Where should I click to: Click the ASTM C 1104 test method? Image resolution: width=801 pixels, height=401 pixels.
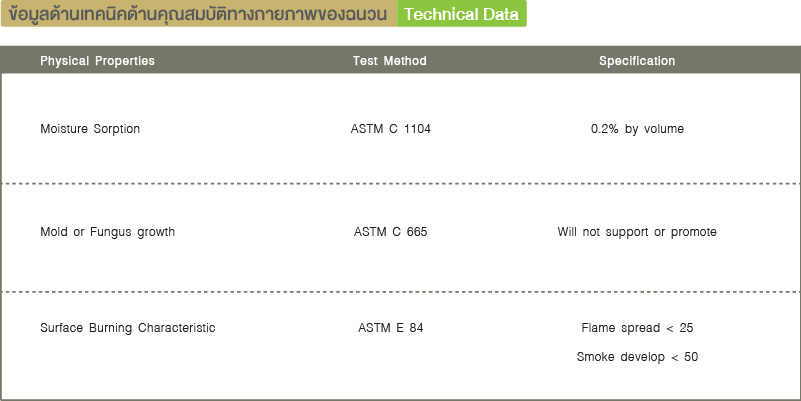tap(390, 129)
